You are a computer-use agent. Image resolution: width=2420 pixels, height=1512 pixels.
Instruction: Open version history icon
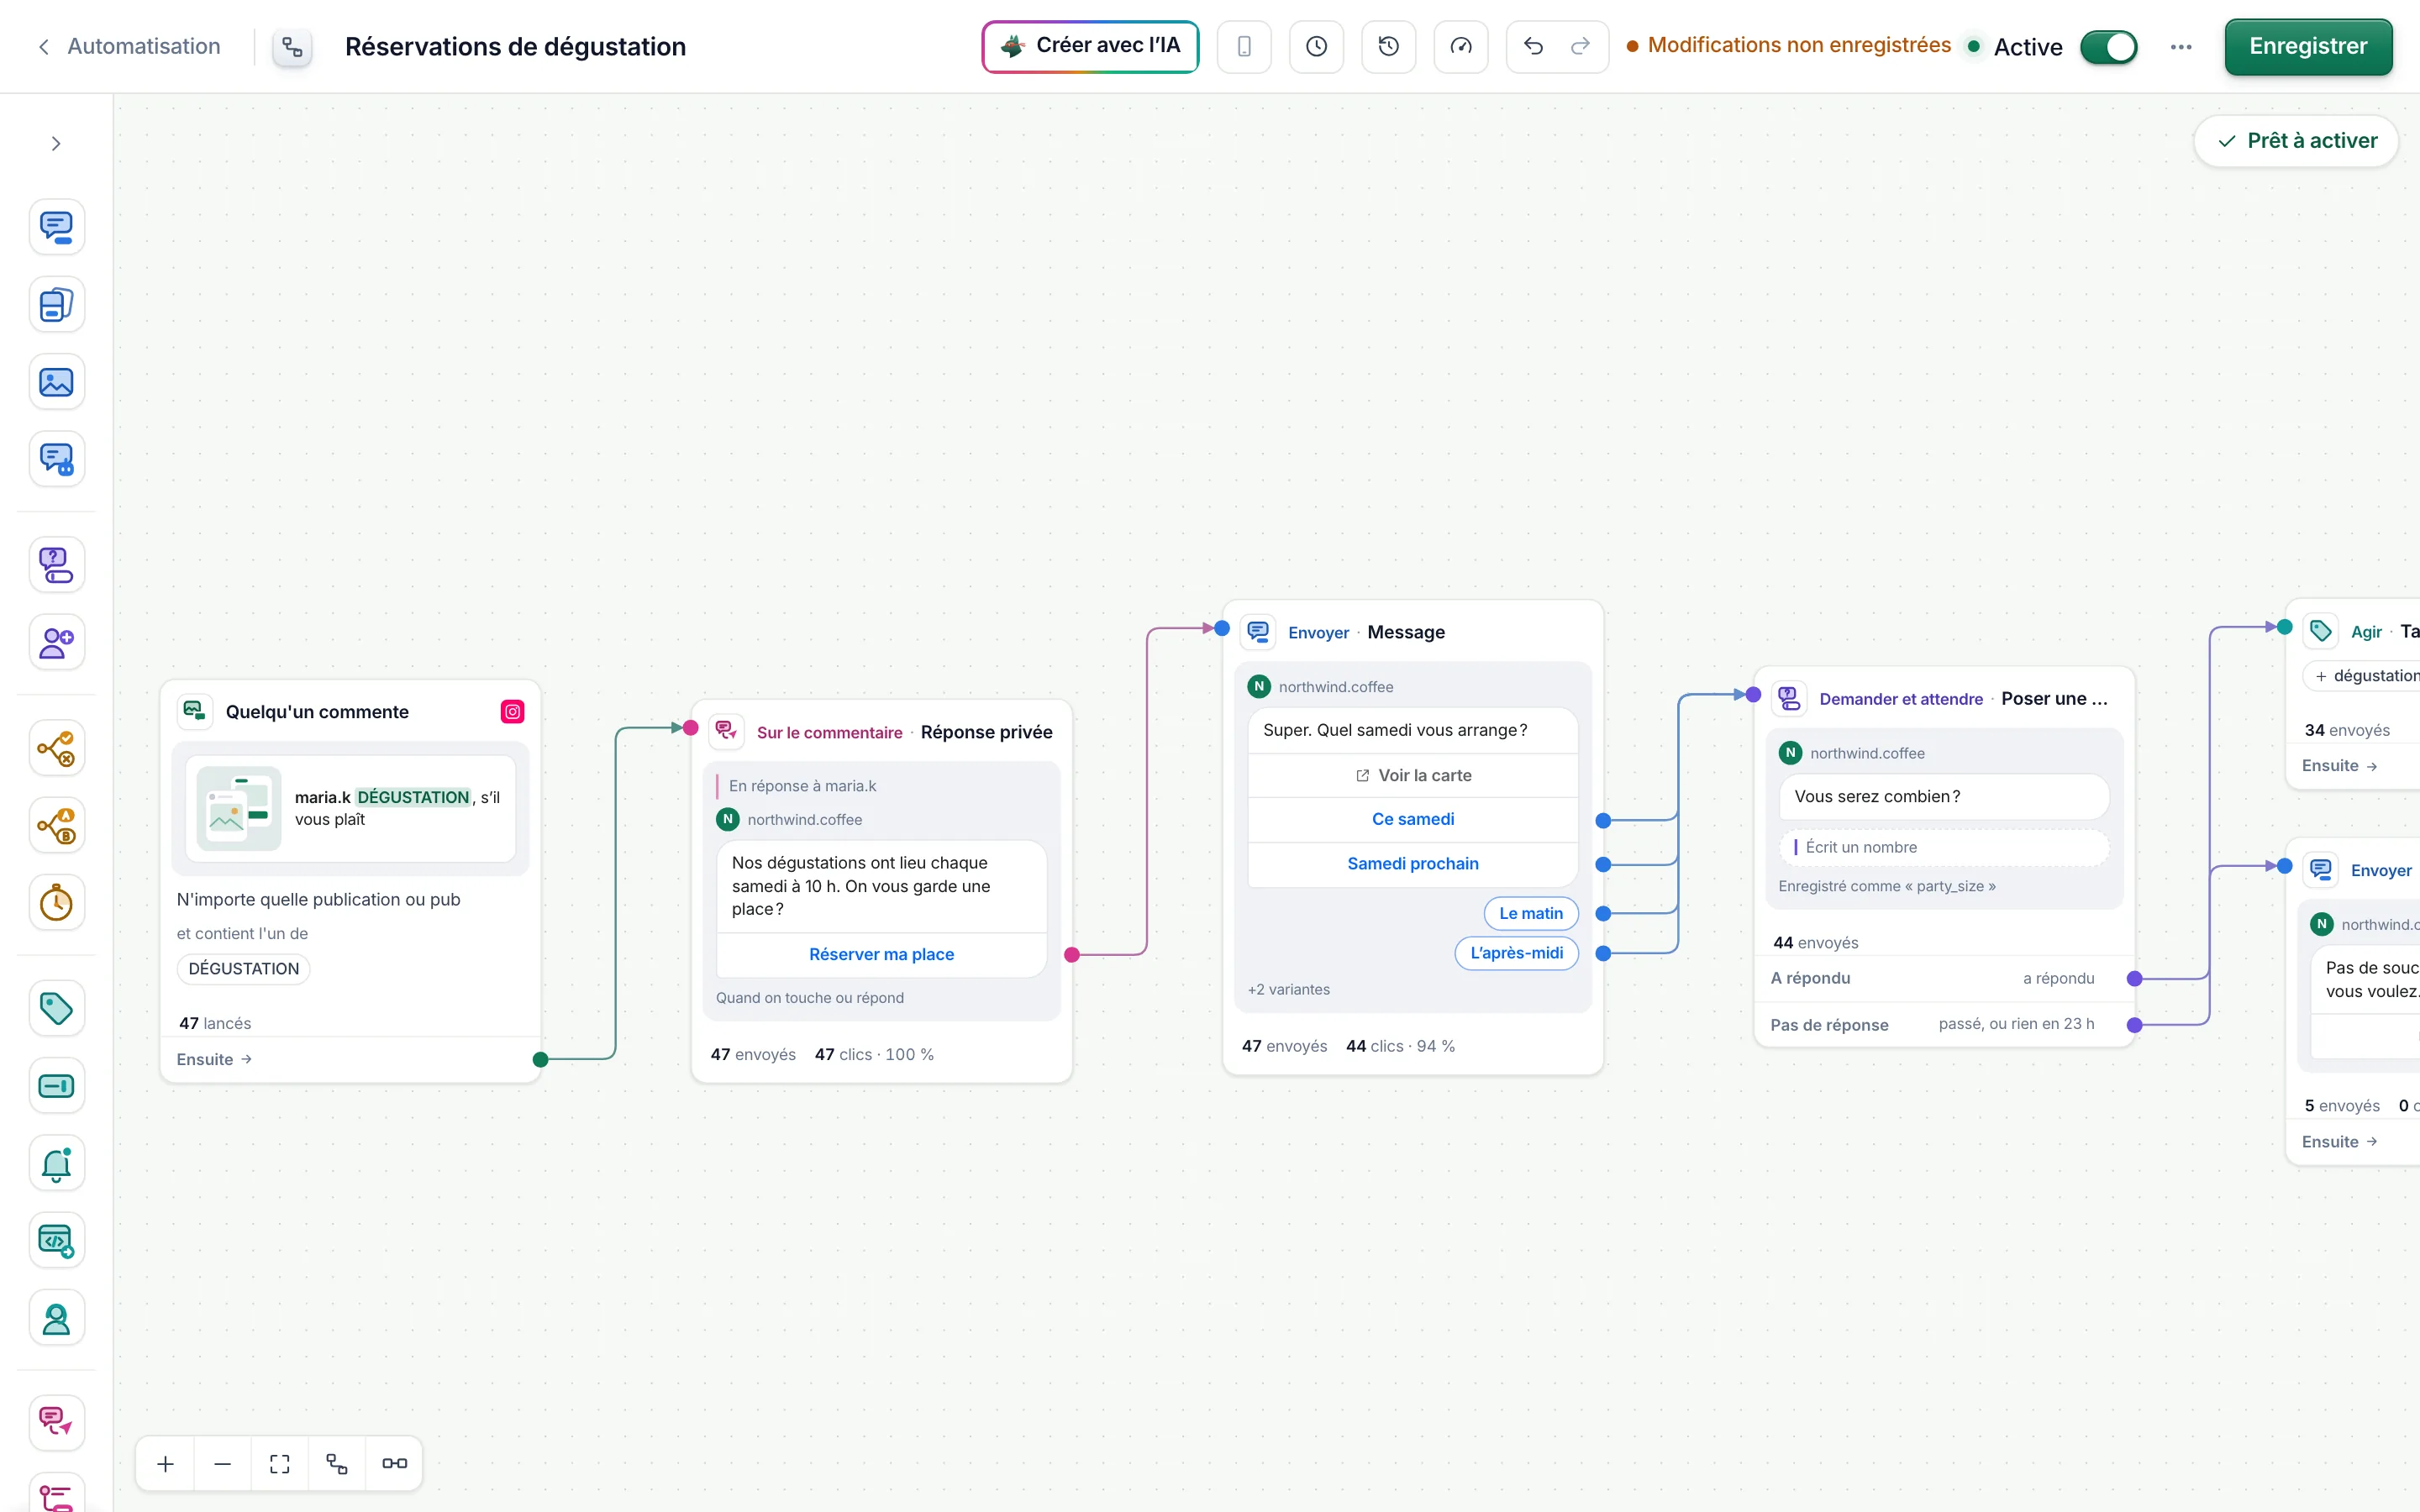click(1388, 46)
